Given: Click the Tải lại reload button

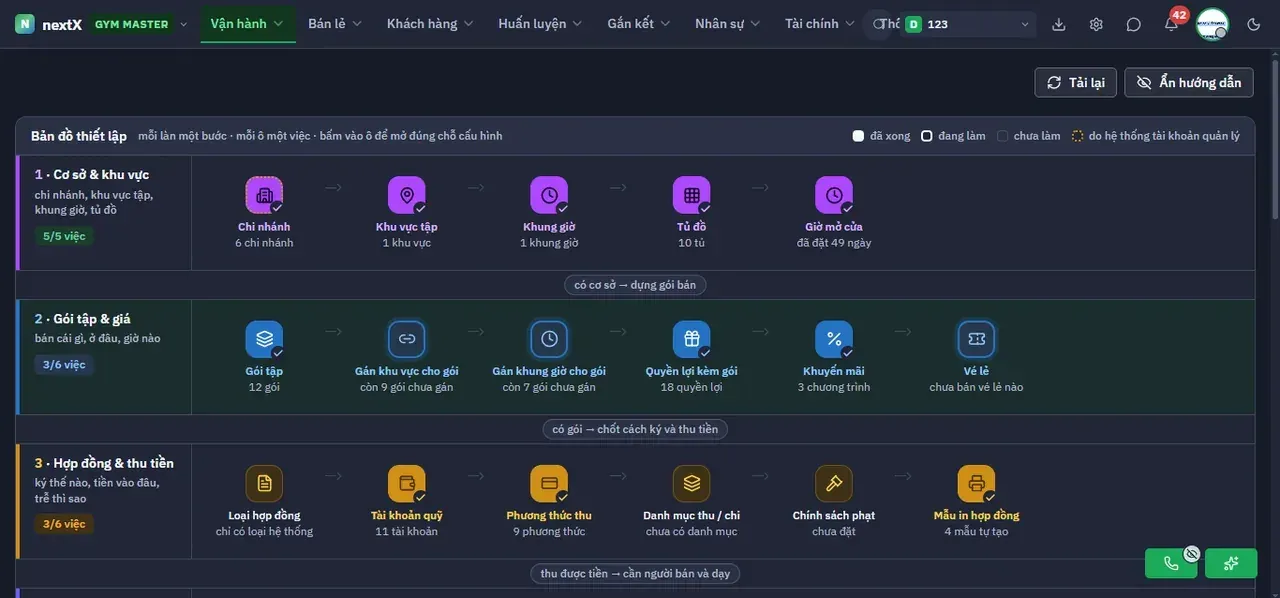Looking at the screenshot, I should click(x=1076, y=82).
